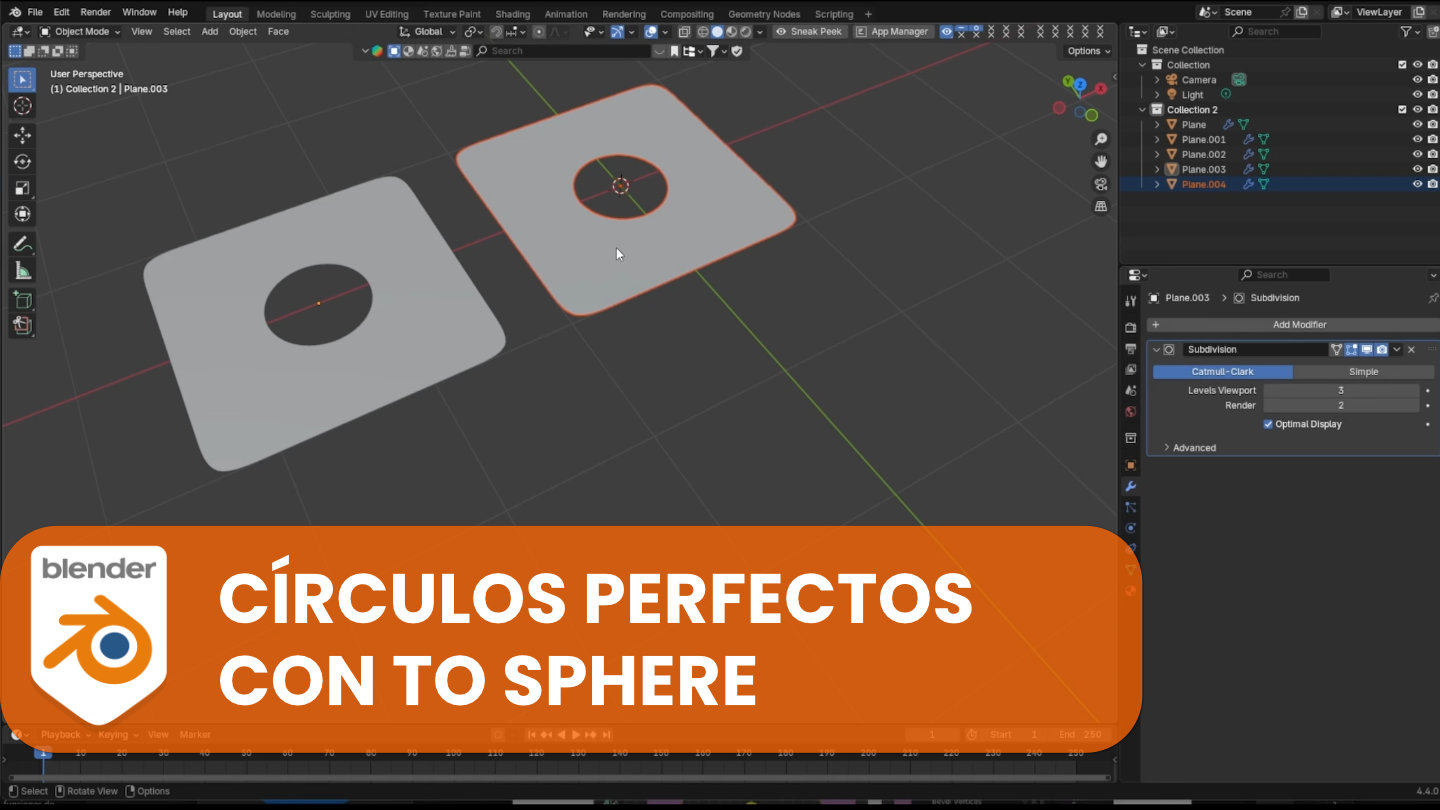Adjust the Render levels value field
Viewport: 1440px width, 810px height.
(x=1341, y=406)
